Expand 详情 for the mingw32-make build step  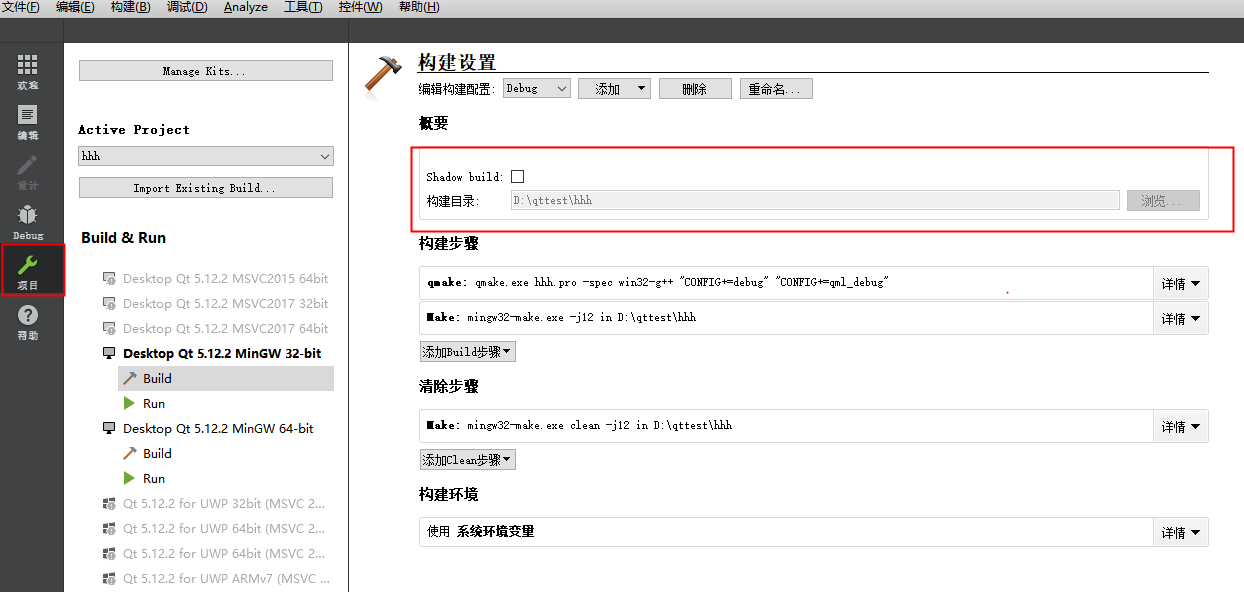pos(1181,318)
